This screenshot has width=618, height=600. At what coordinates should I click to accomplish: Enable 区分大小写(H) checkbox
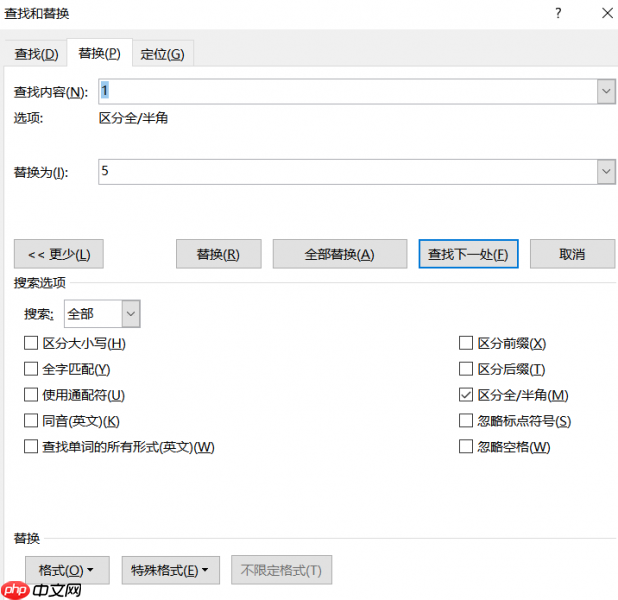point(31,343)
